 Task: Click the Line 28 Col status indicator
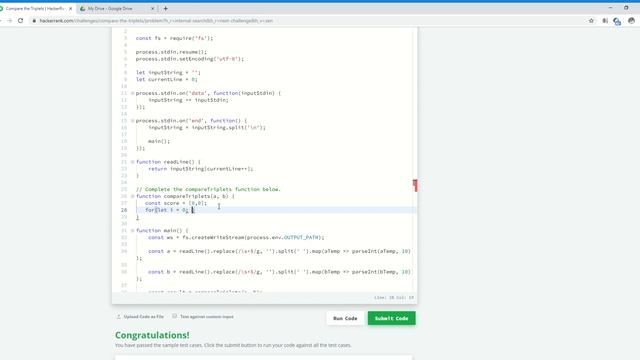point(393,298)
